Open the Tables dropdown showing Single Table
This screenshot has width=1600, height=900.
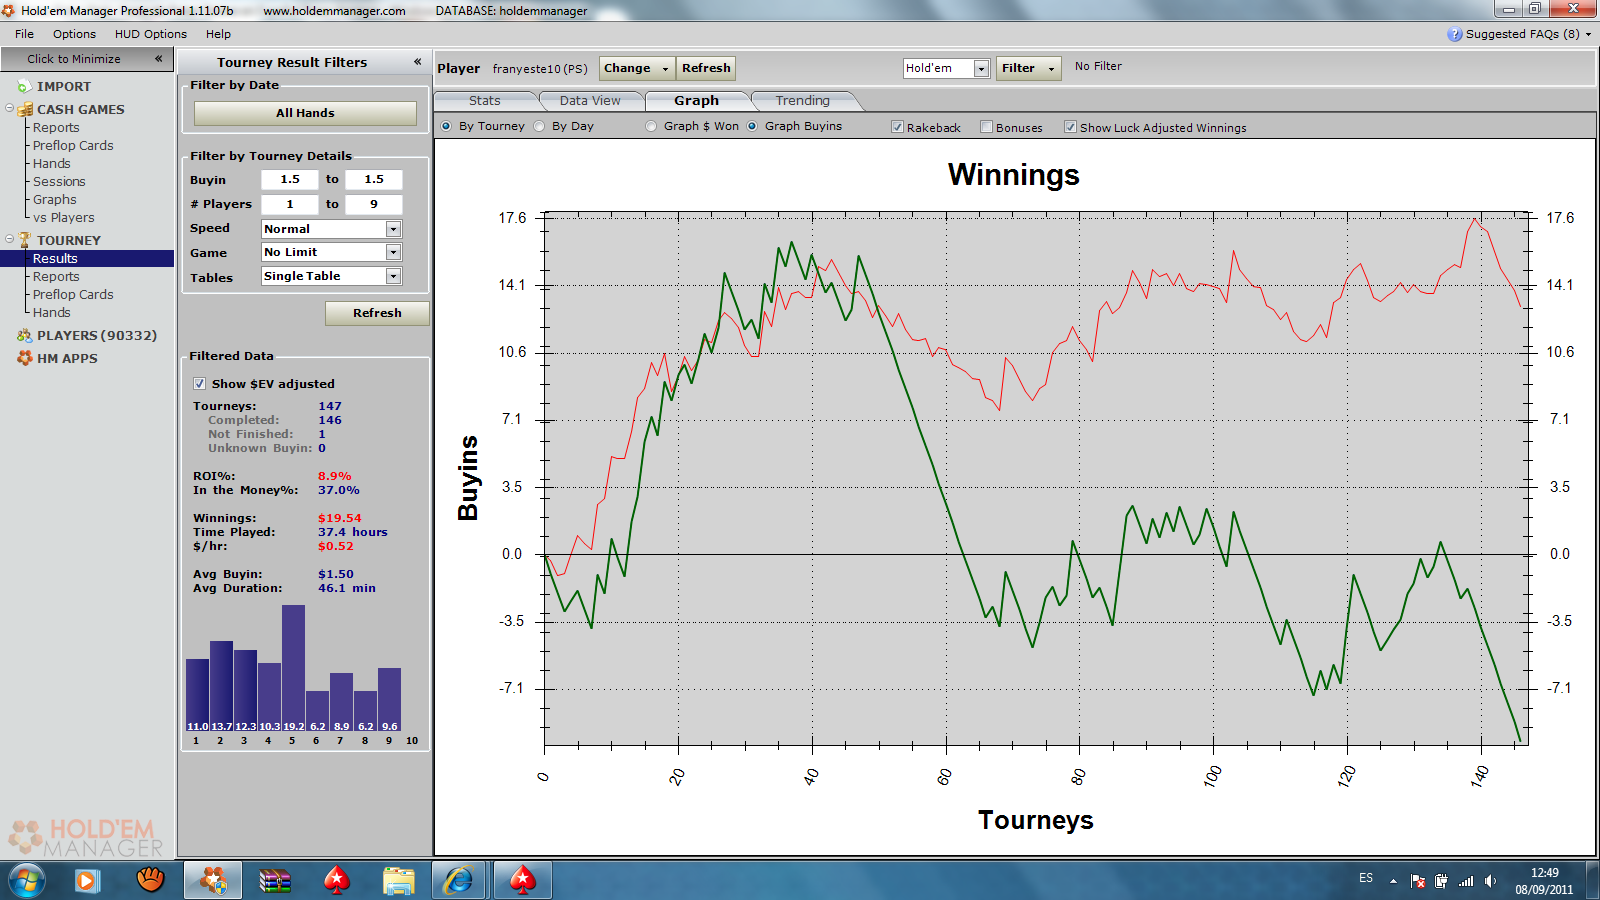[331, 276]
